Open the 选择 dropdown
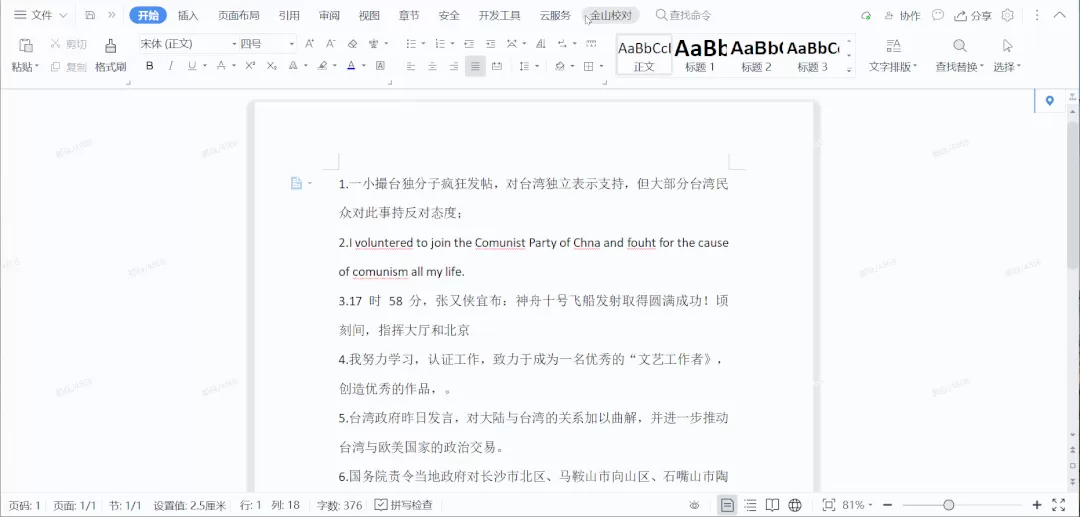The image size is (1080, 517). 1007,67
